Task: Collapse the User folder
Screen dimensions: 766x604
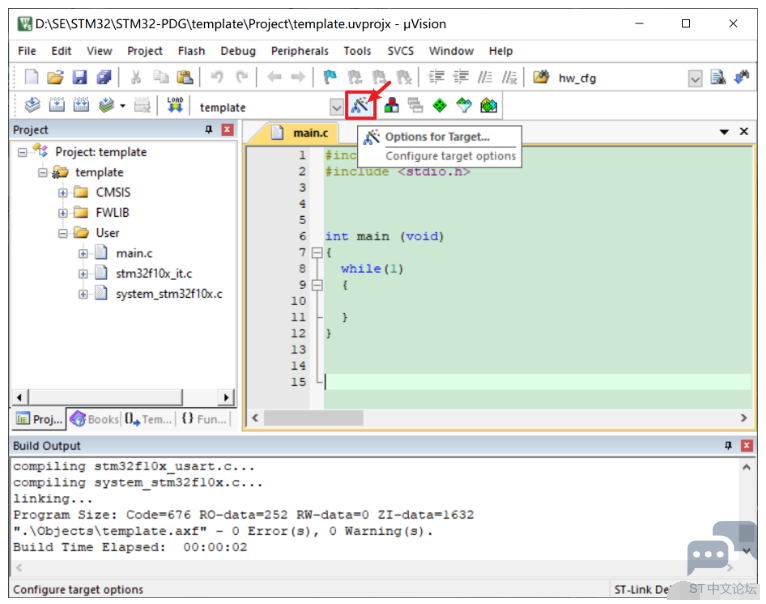Action: (63, 234)
